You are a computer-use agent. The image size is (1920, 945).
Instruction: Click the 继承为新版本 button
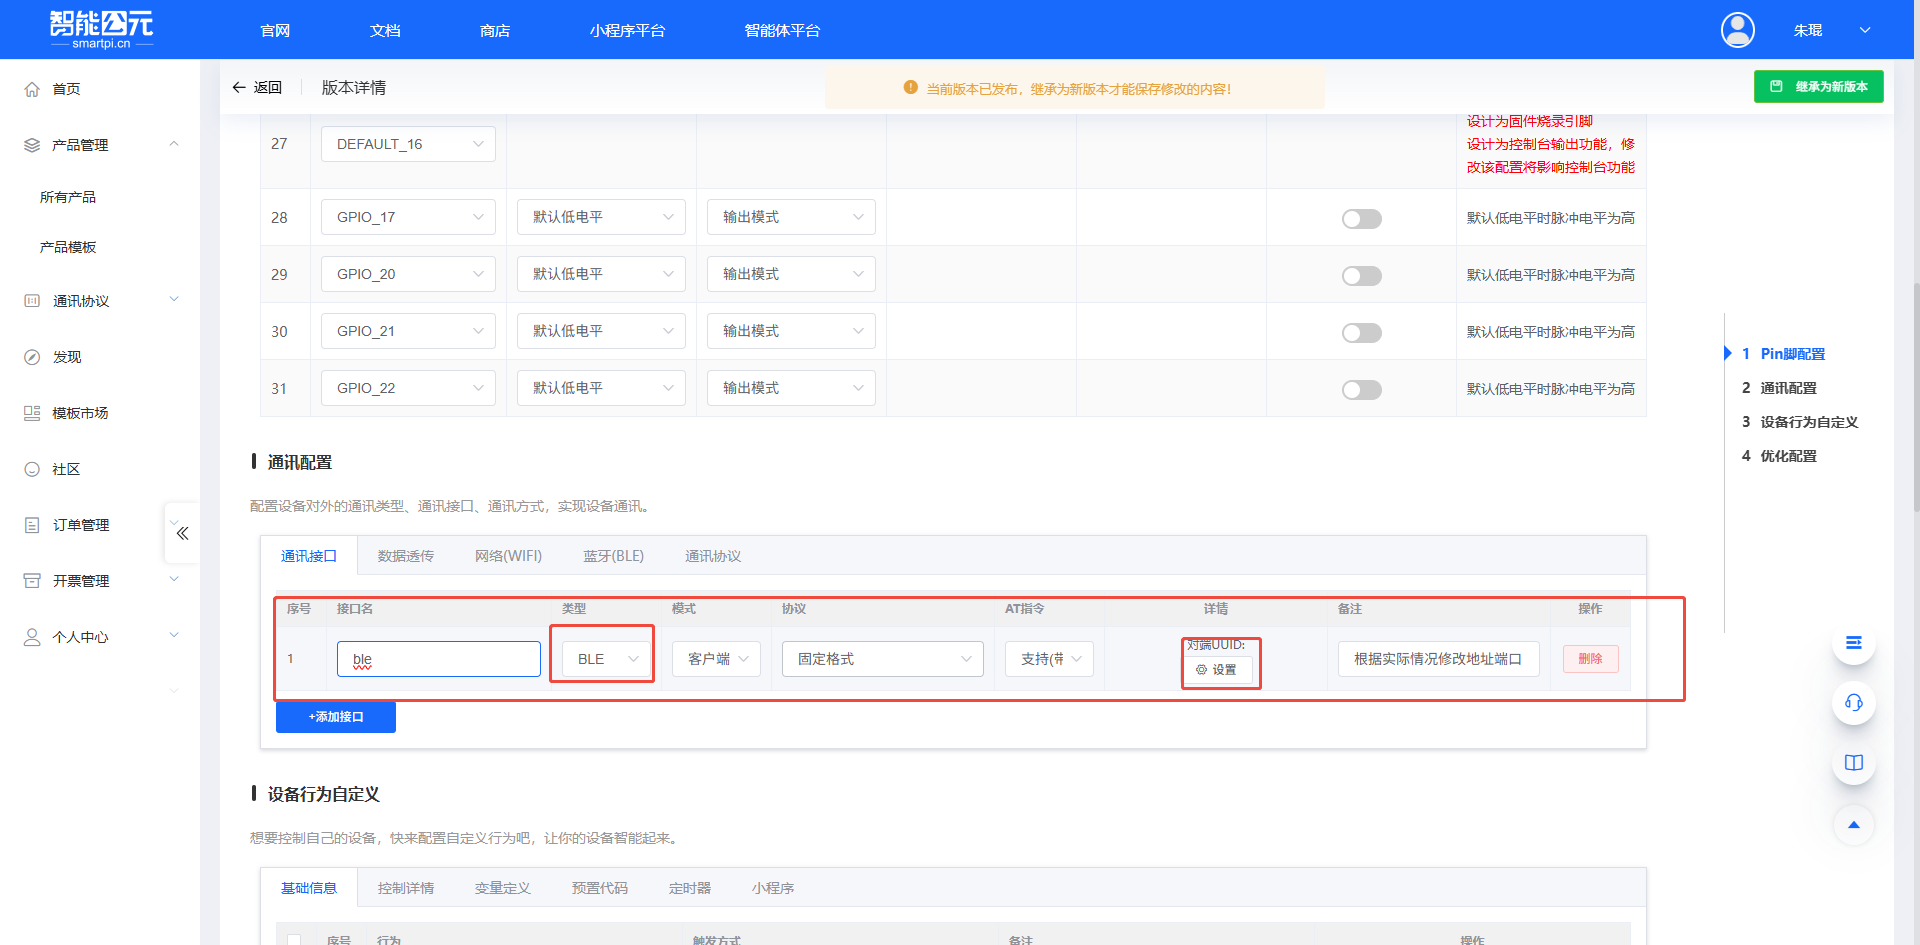click(x=1818, y=87)
